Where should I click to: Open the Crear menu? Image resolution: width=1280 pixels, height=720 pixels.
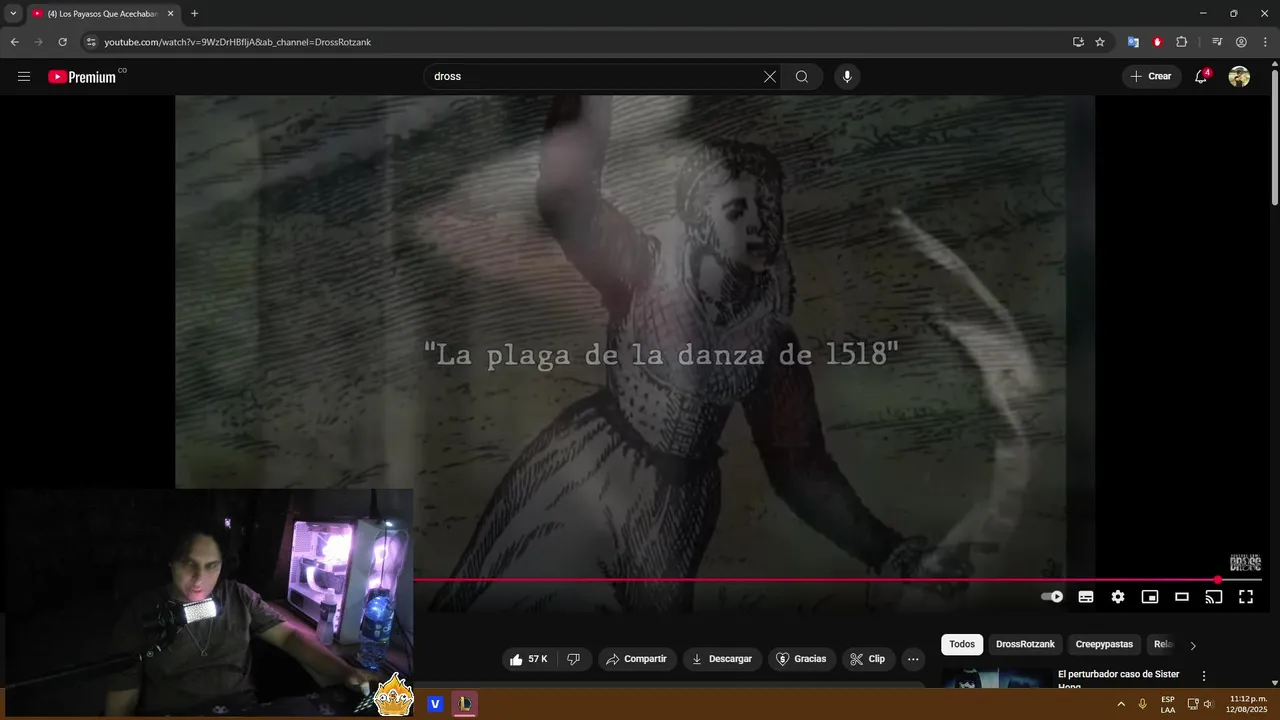coord(1151,76)
